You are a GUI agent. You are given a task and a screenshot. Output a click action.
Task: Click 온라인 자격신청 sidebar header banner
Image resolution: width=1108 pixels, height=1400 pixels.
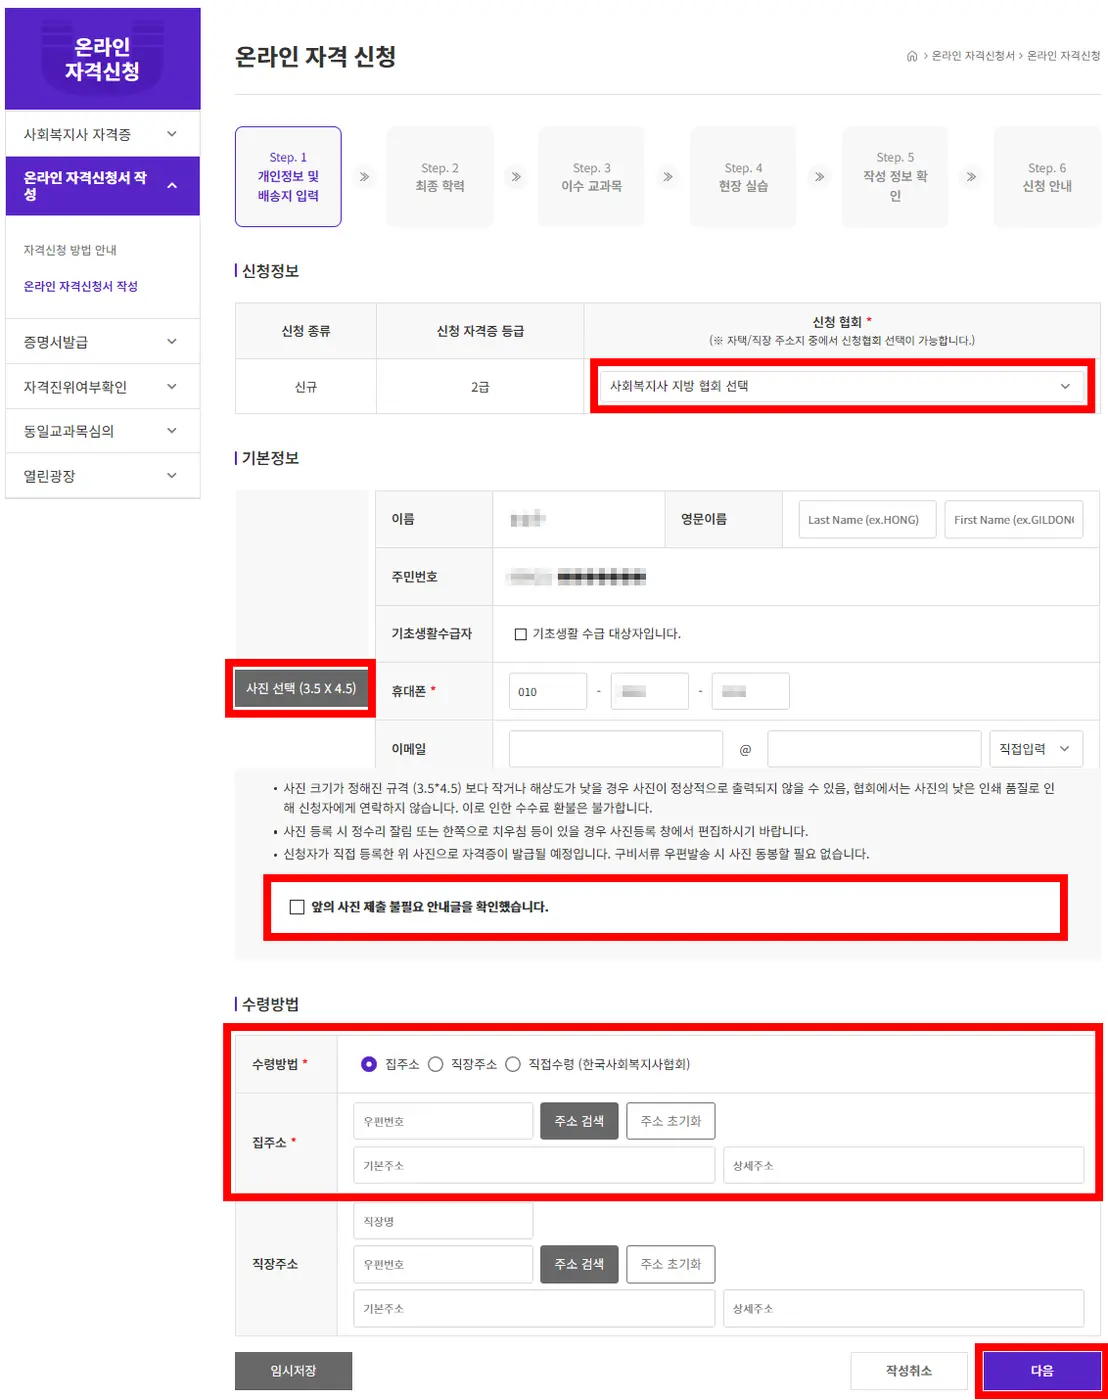102,59
